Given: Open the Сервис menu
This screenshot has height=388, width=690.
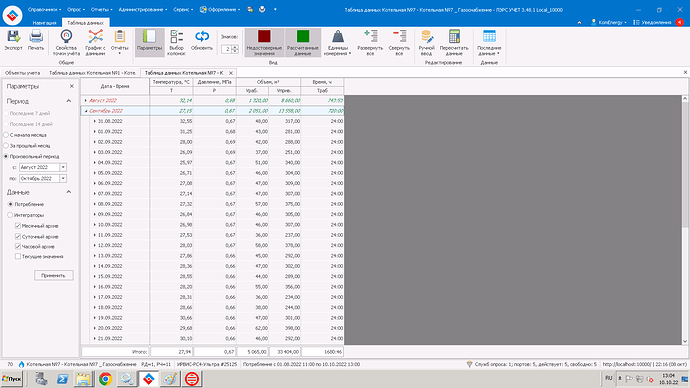Looking at the screenshot, I should (183, 9).
